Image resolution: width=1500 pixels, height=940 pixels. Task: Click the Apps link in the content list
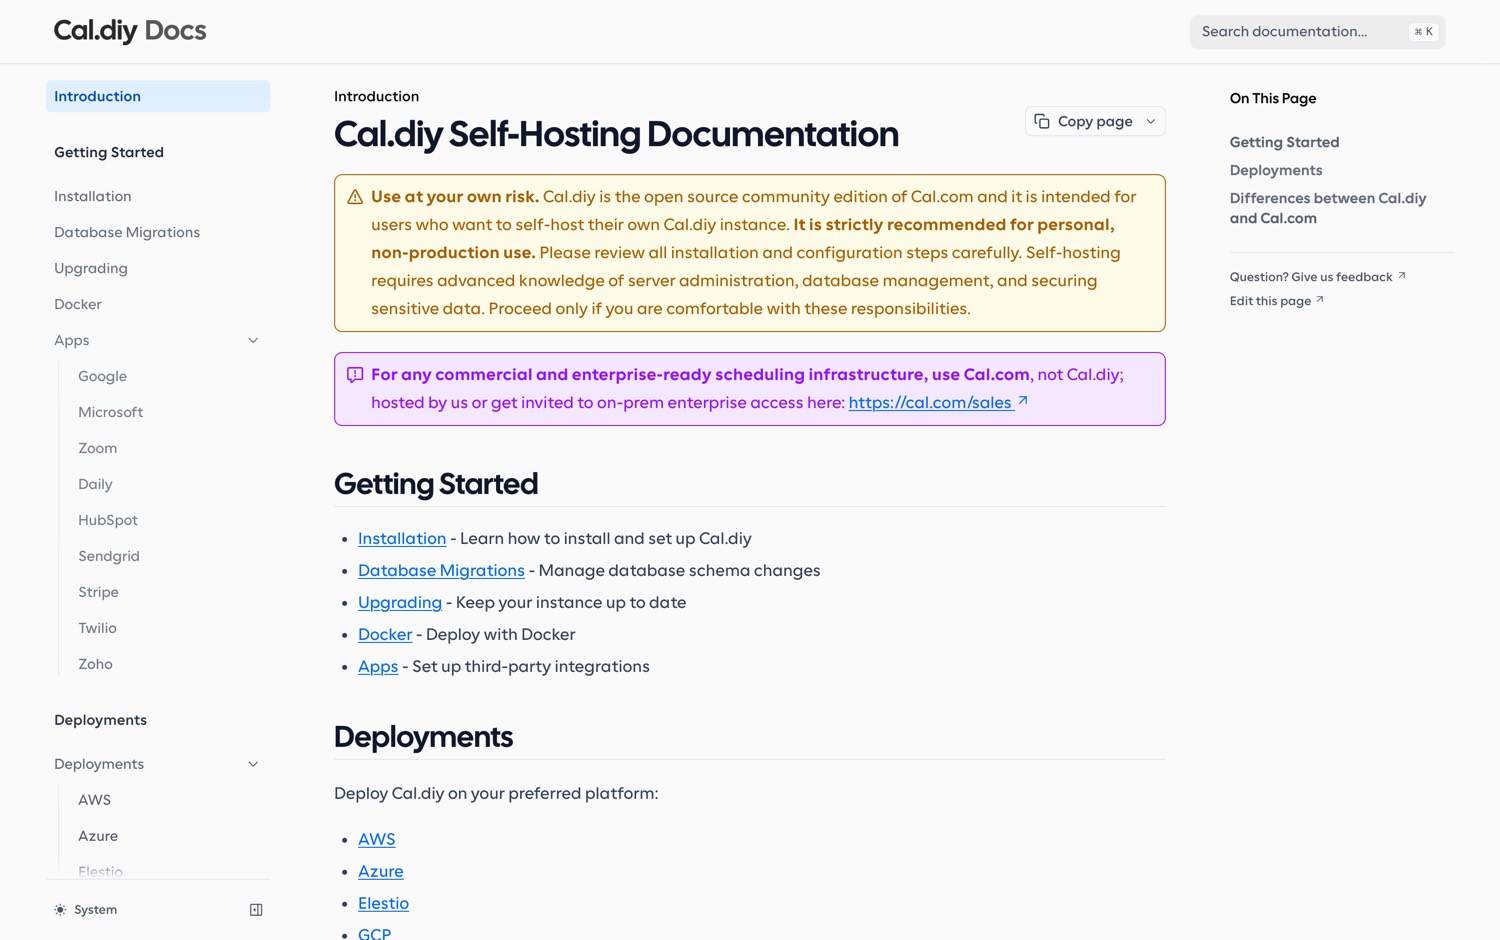tap(378, 666)
